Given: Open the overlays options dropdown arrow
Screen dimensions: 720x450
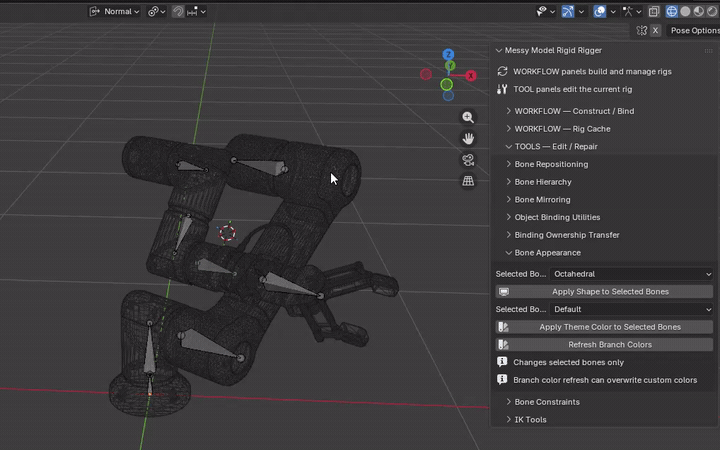Looking at the screenshot, I should pyautogui.click(x=613, y=11).
